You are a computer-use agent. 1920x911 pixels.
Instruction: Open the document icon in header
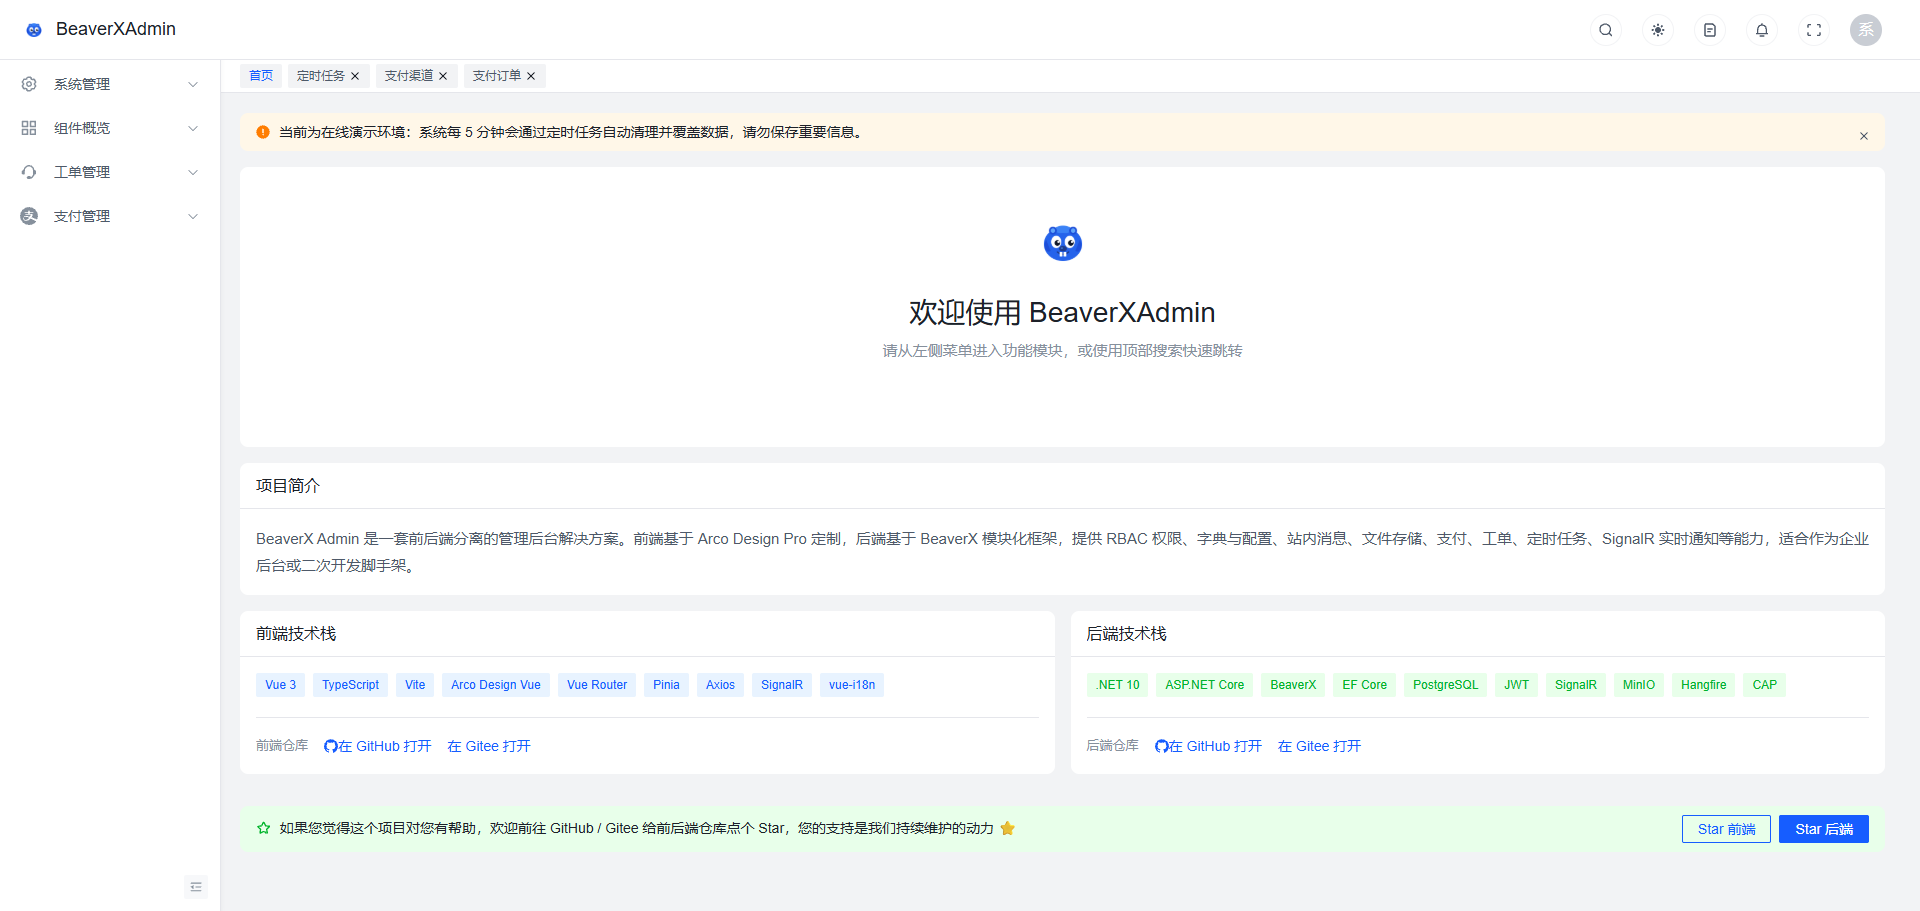(x=1710, y=30)
